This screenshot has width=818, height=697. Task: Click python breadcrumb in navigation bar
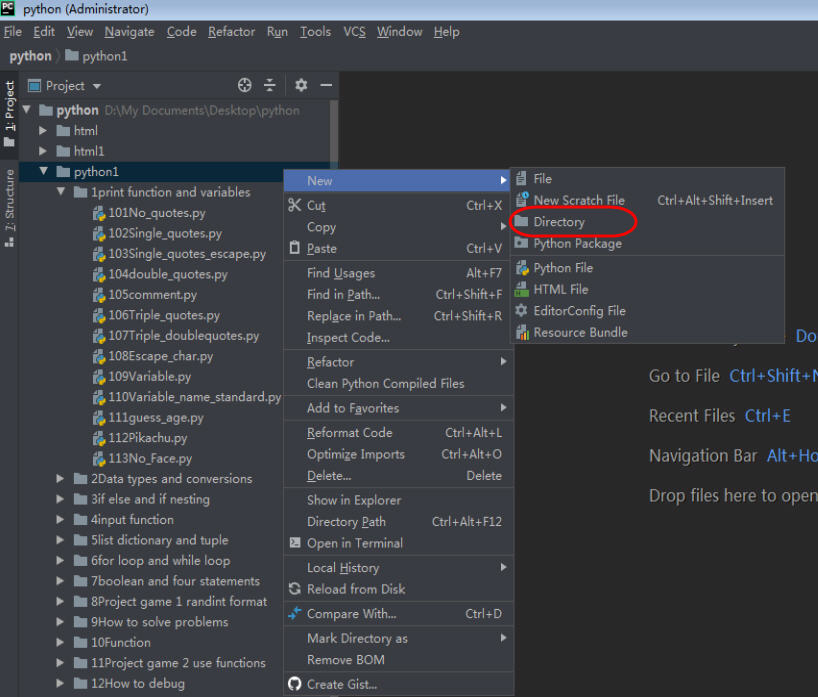coord(30,56)
